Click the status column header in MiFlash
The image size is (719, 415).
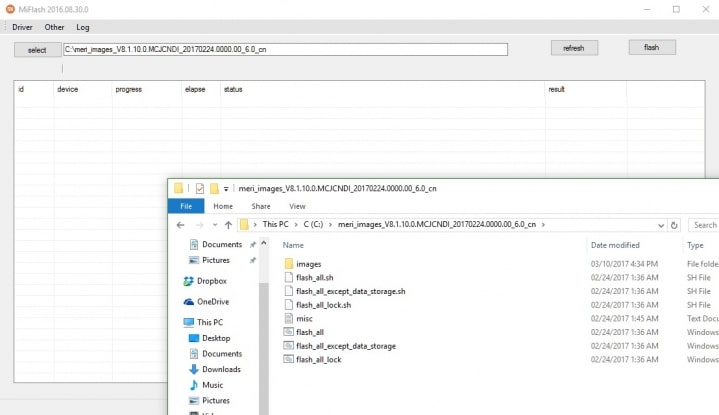click(233, 89)
